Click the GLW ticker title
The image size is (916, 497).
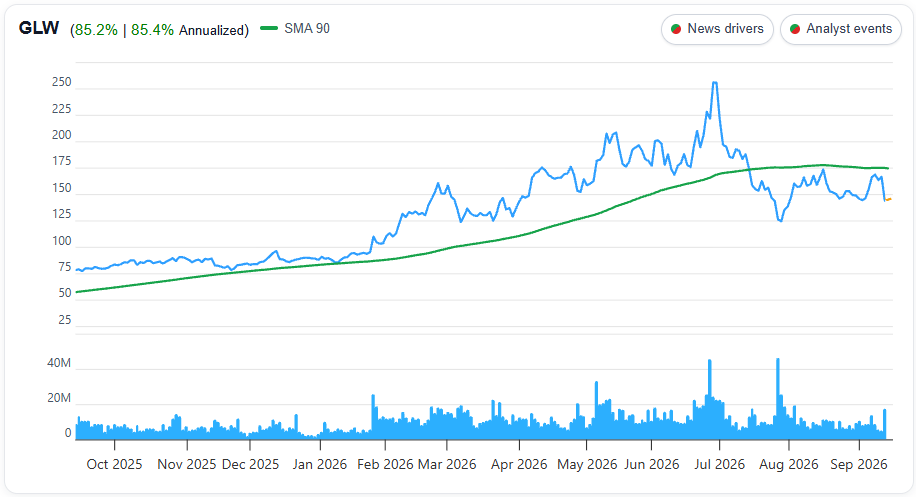[x=39, y=28]
